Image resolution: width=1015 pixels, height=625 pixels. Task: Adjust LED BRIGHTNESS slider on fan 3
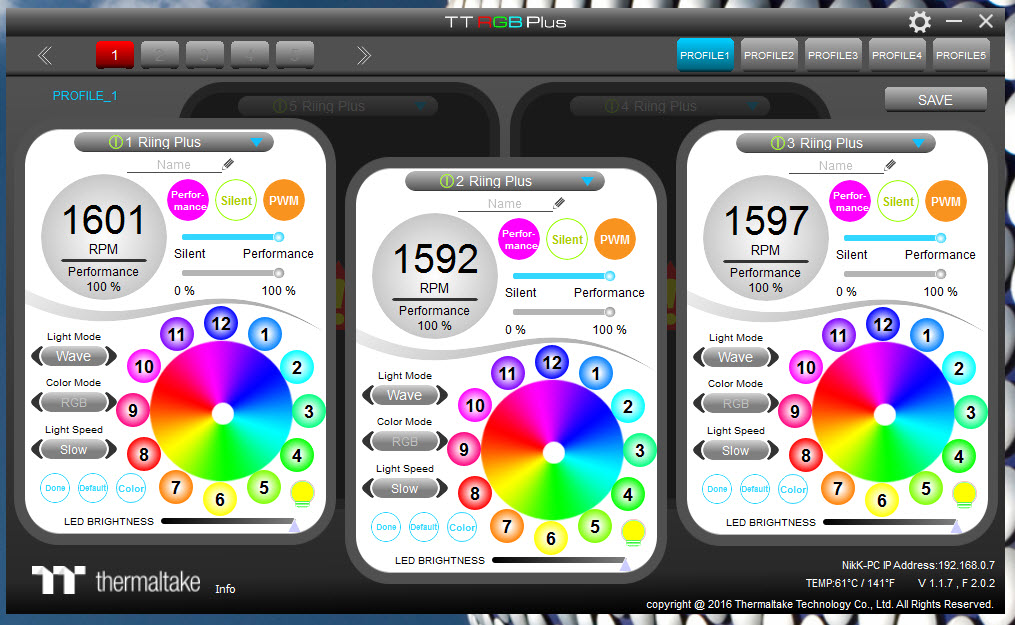(892, 523)
